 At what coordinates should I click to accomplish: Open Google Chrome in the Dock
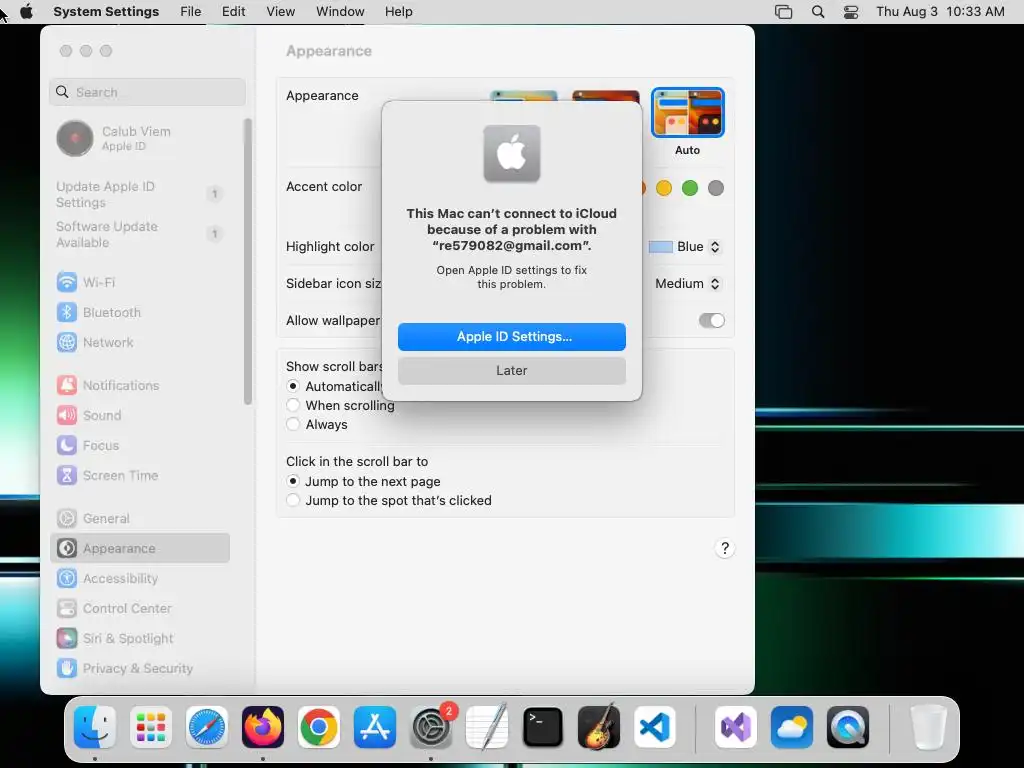(319, 727)
